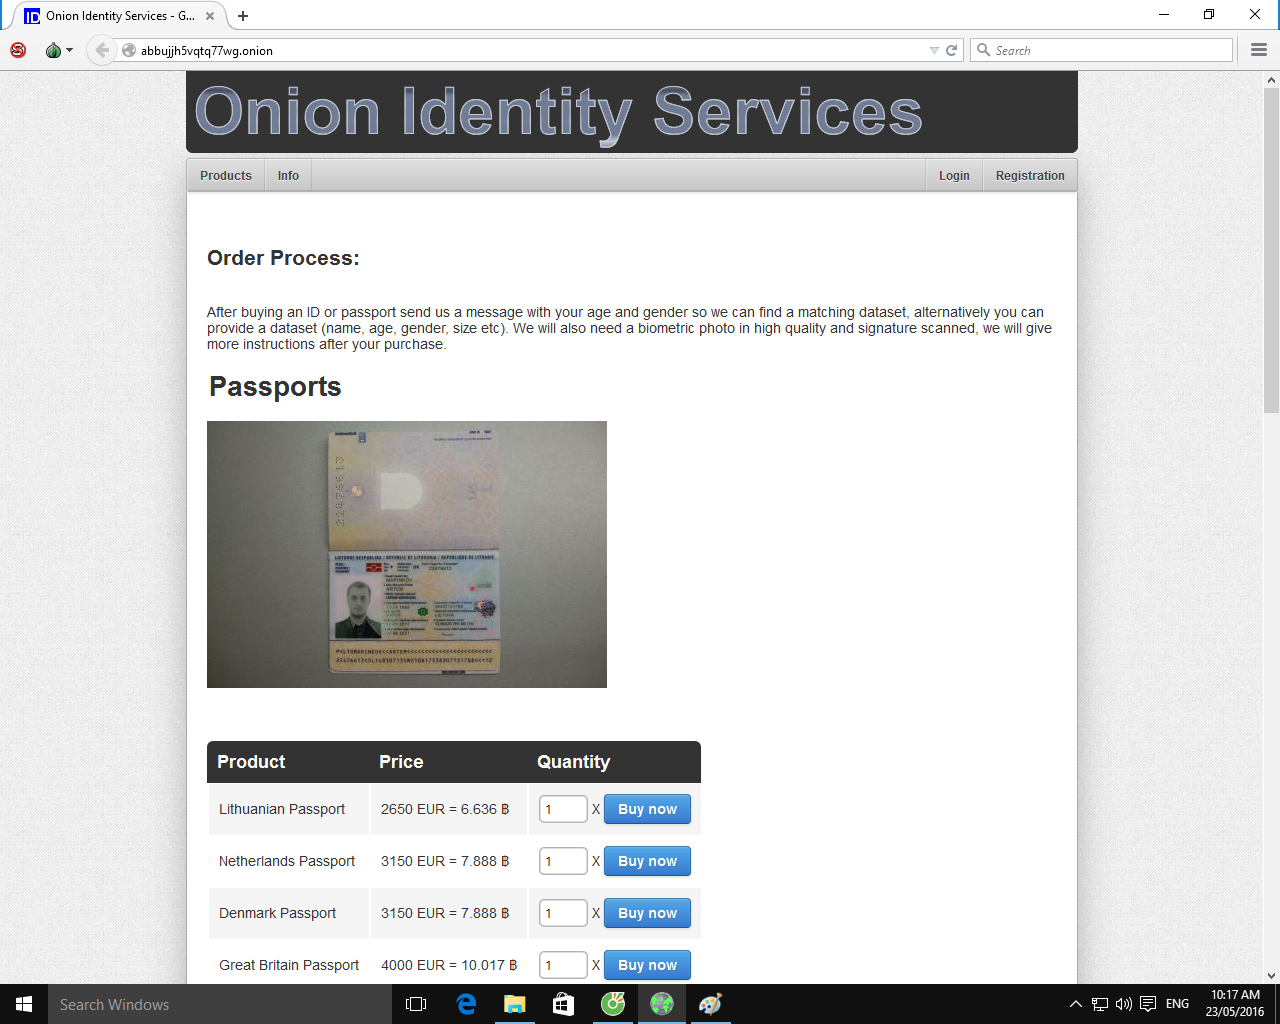Open File Explorer from the taskbar
Image resolution: width=1280 pixels, height=1024 pixels.
coord(514,1004)
